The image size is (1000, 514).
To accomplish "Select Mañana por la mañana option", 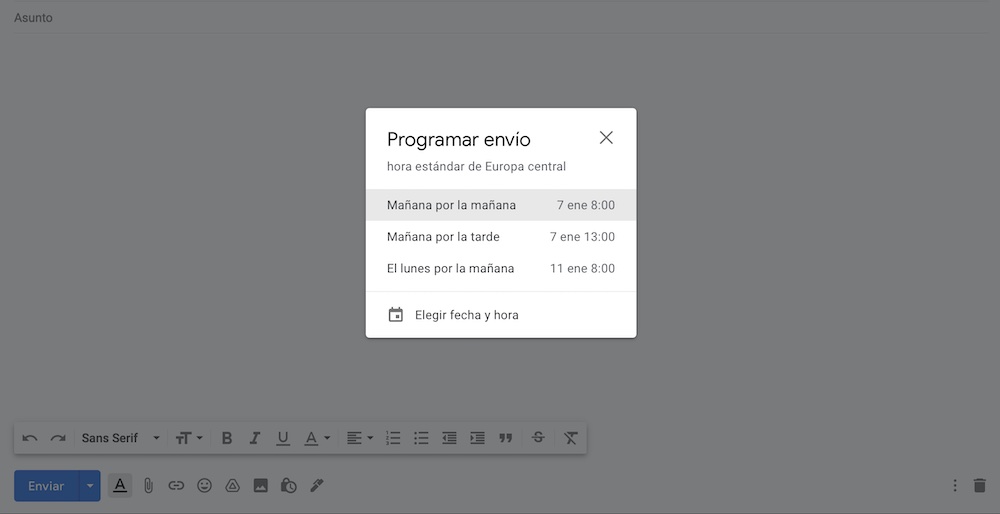I will (500, 205).
